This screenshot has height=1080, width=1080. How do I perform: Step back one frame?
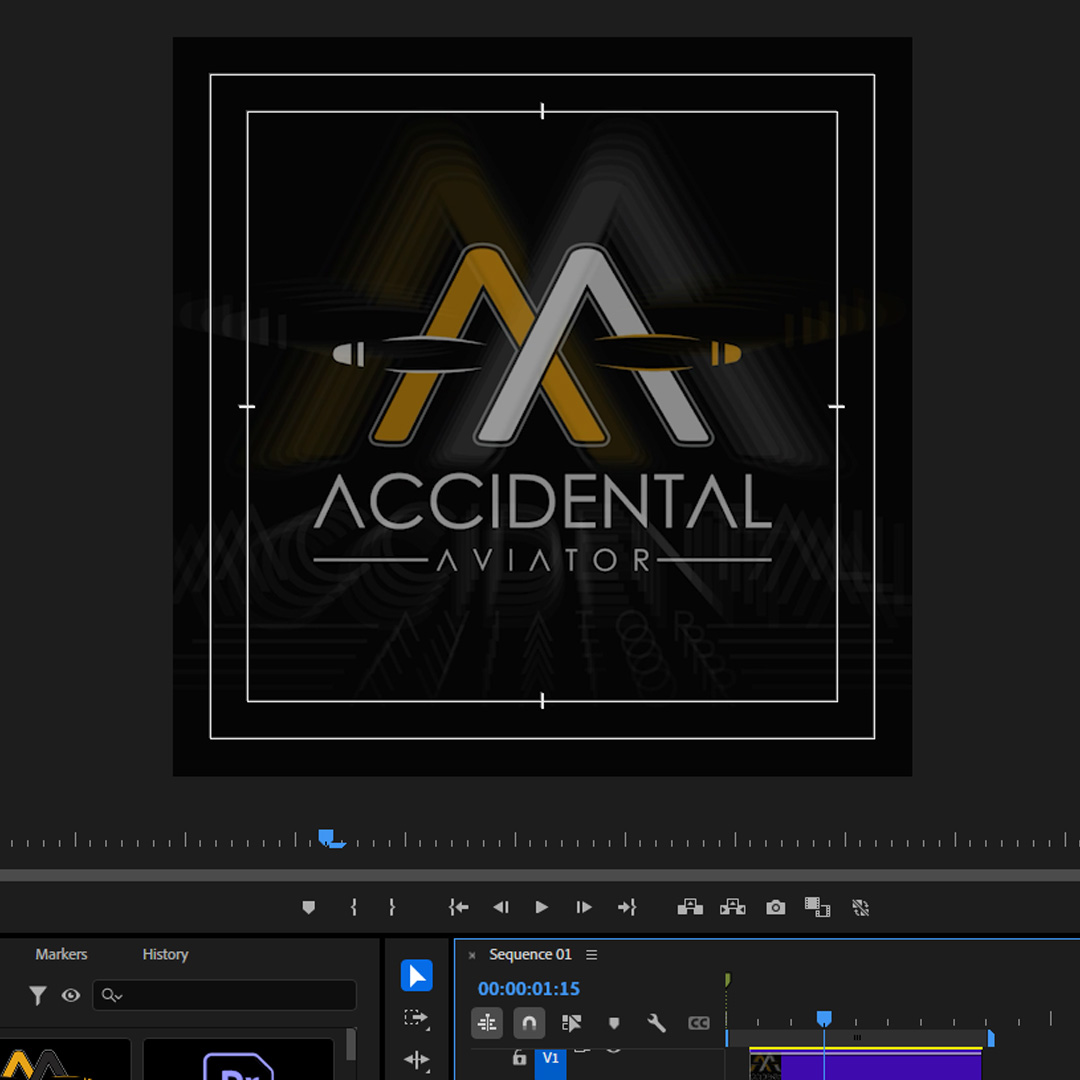point(501,907)
